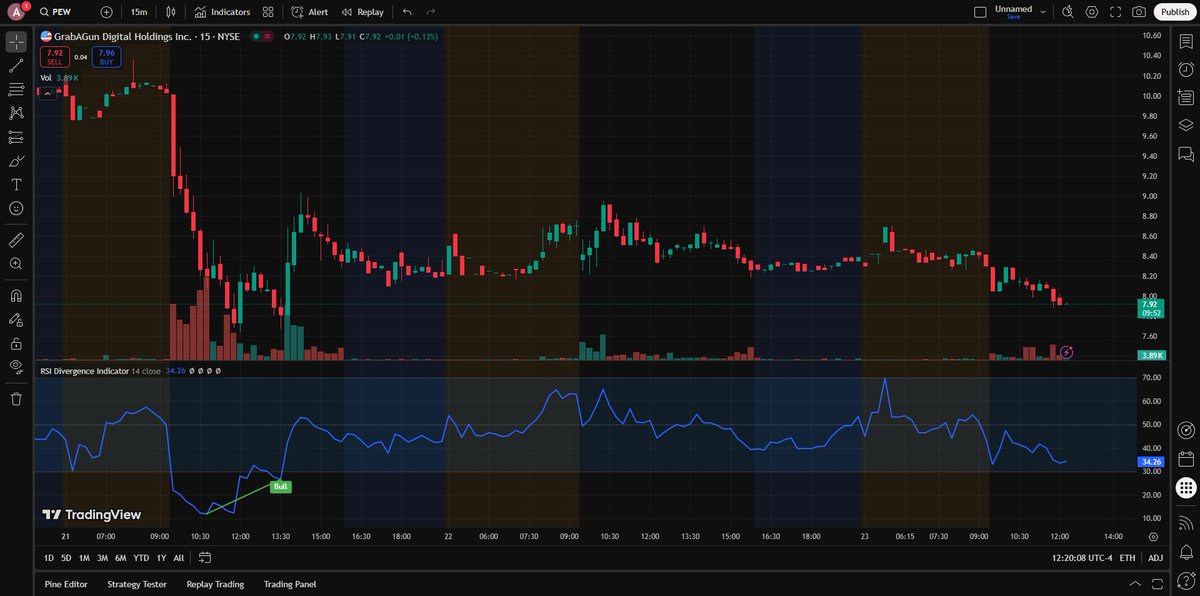Select the ruler measure tool

(x=16, y=240)
